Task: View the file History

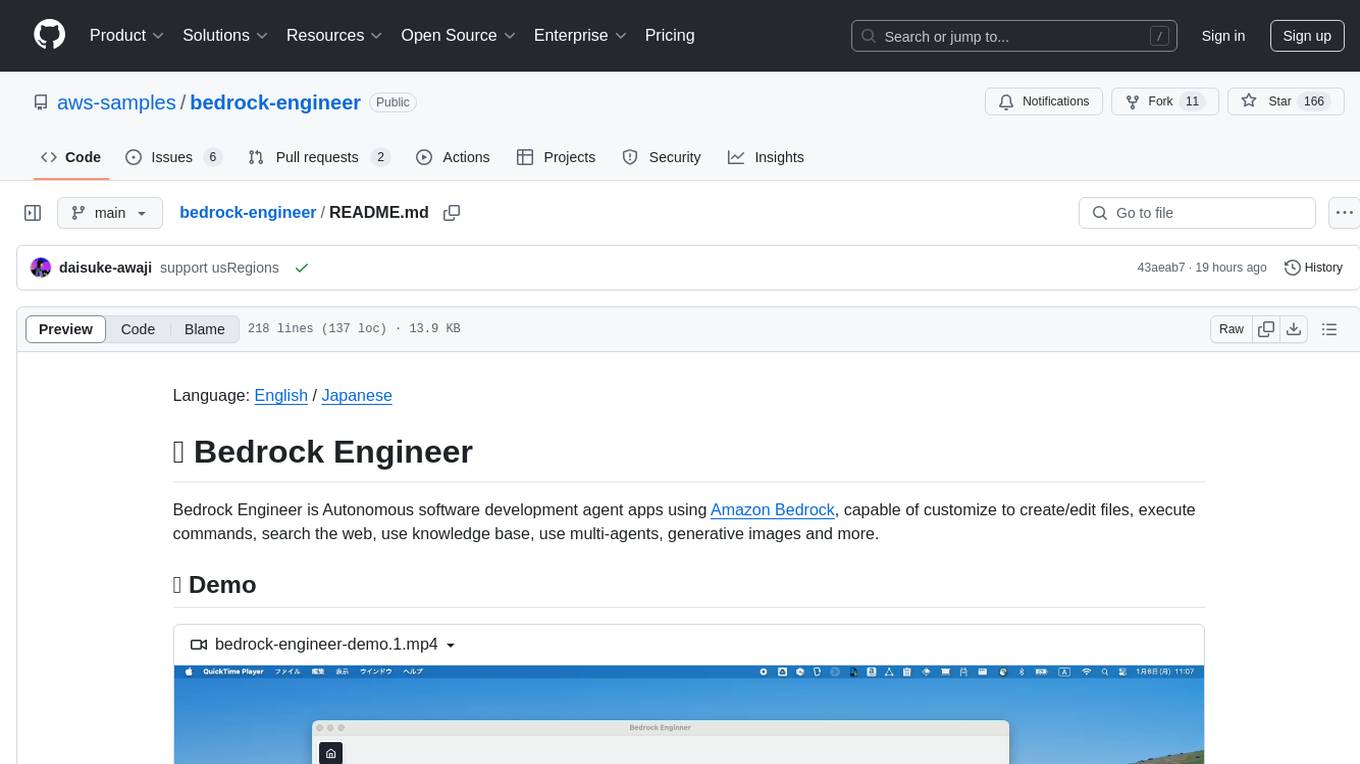Action: pos(1313,267)
